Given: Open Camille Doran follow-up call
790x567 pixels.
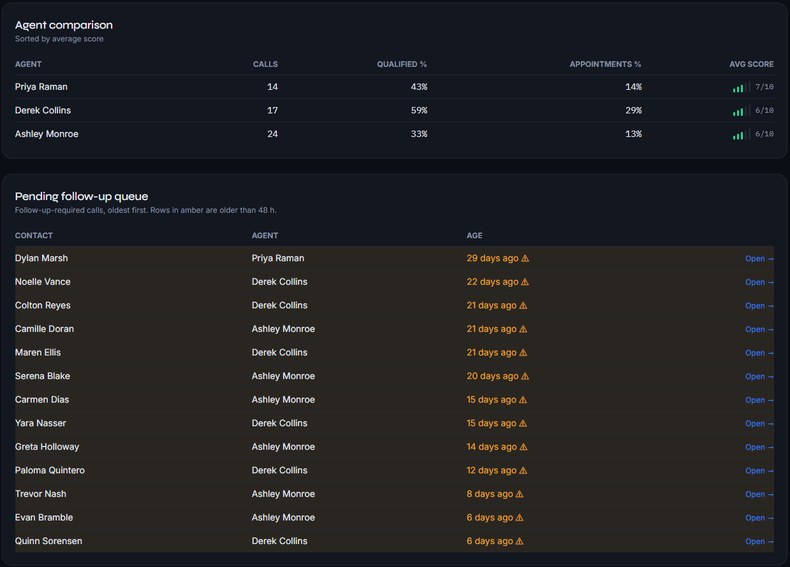Looking at the screenshot, I should click(x=759, y=329).
